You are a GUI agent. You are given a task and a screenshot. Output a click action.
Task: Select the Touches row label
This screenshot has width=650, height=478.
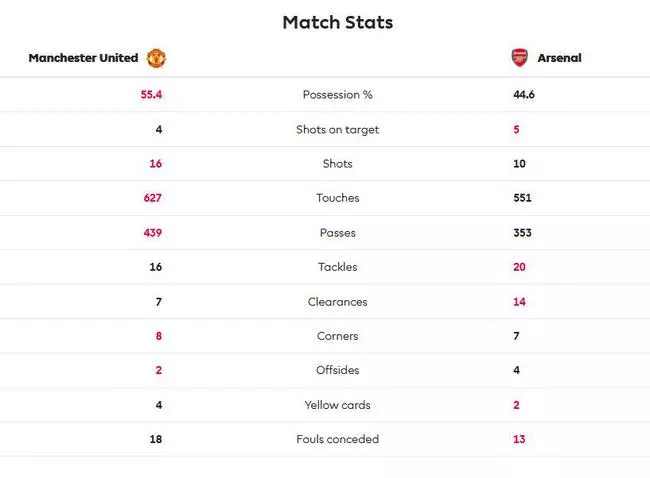coord(337,198)
